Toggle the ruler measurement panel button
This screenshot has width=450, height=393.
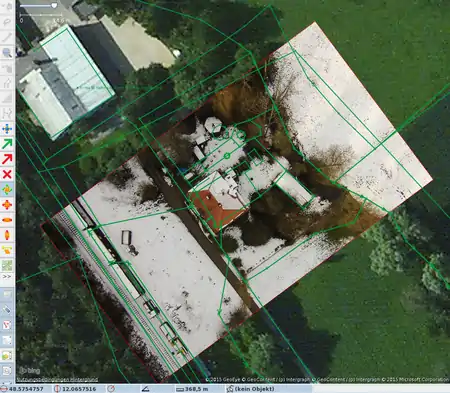click(x=7, y=310)
